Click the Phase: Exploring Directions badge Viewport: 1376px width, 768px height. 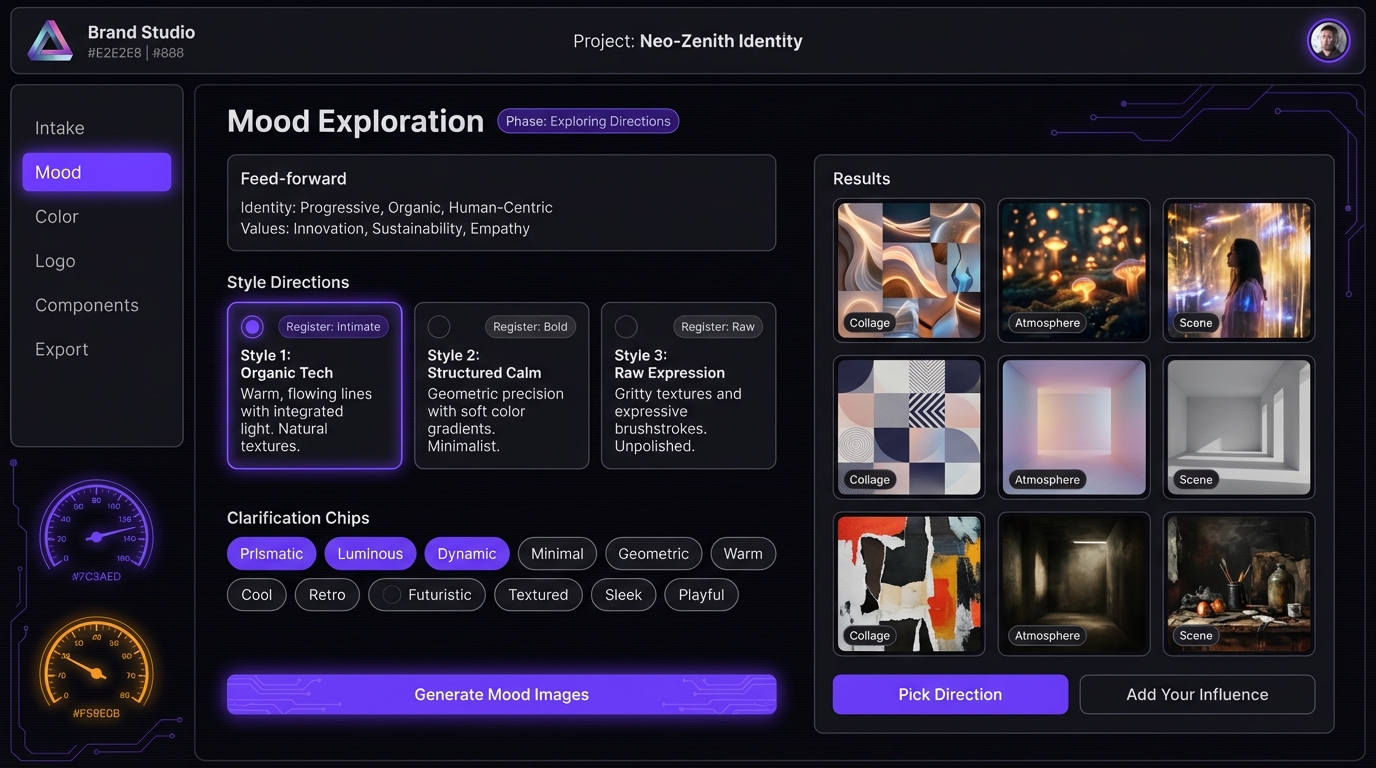point(588,121)
